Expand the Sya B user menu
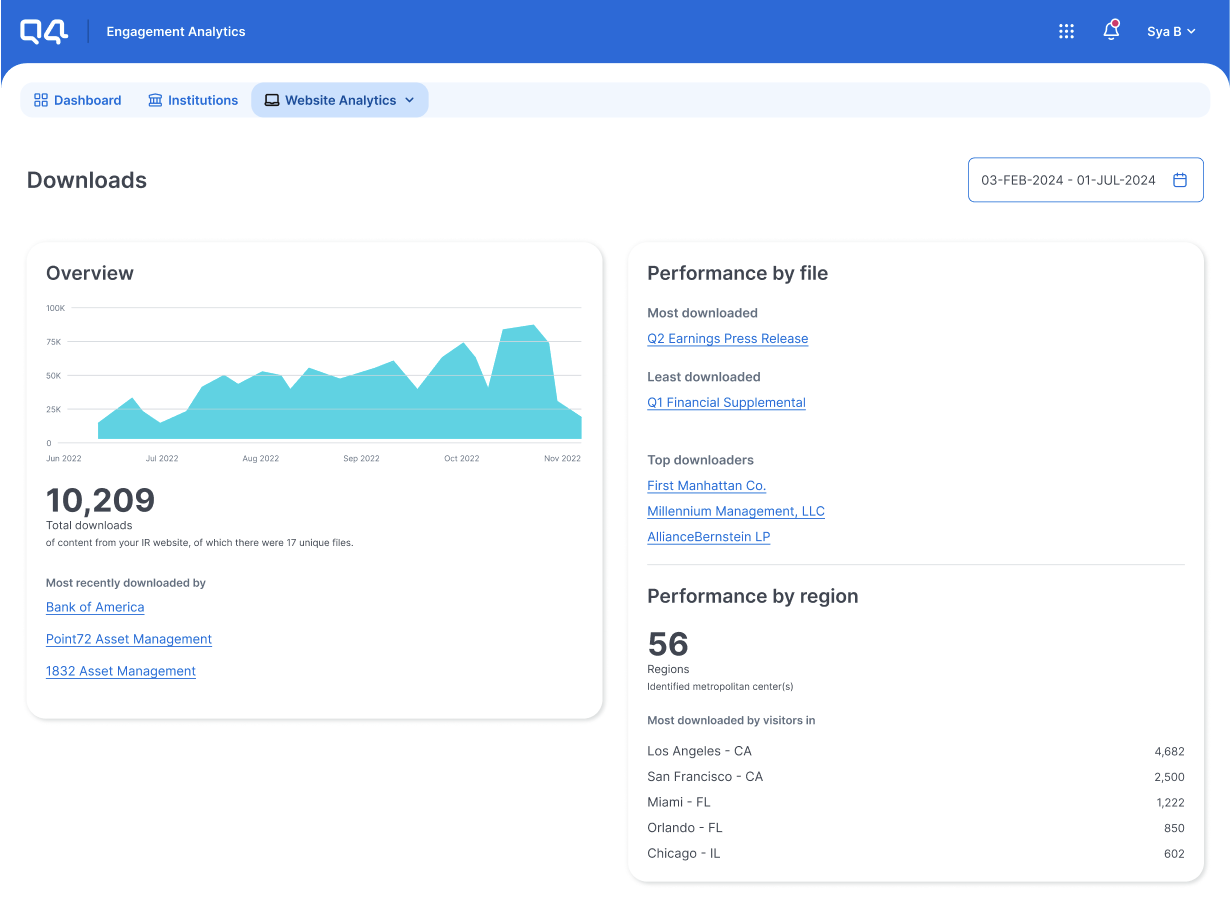This screenshot has width=1232, height=898. click(x=1171, y=32)
